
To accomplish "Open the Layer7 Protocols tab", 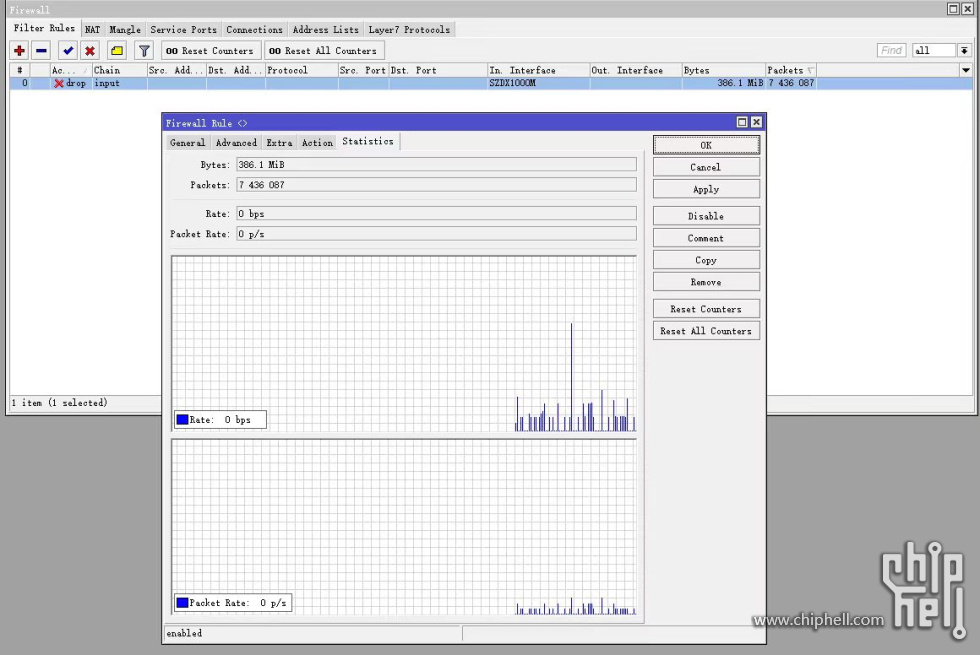I will [x=409, y=29].
